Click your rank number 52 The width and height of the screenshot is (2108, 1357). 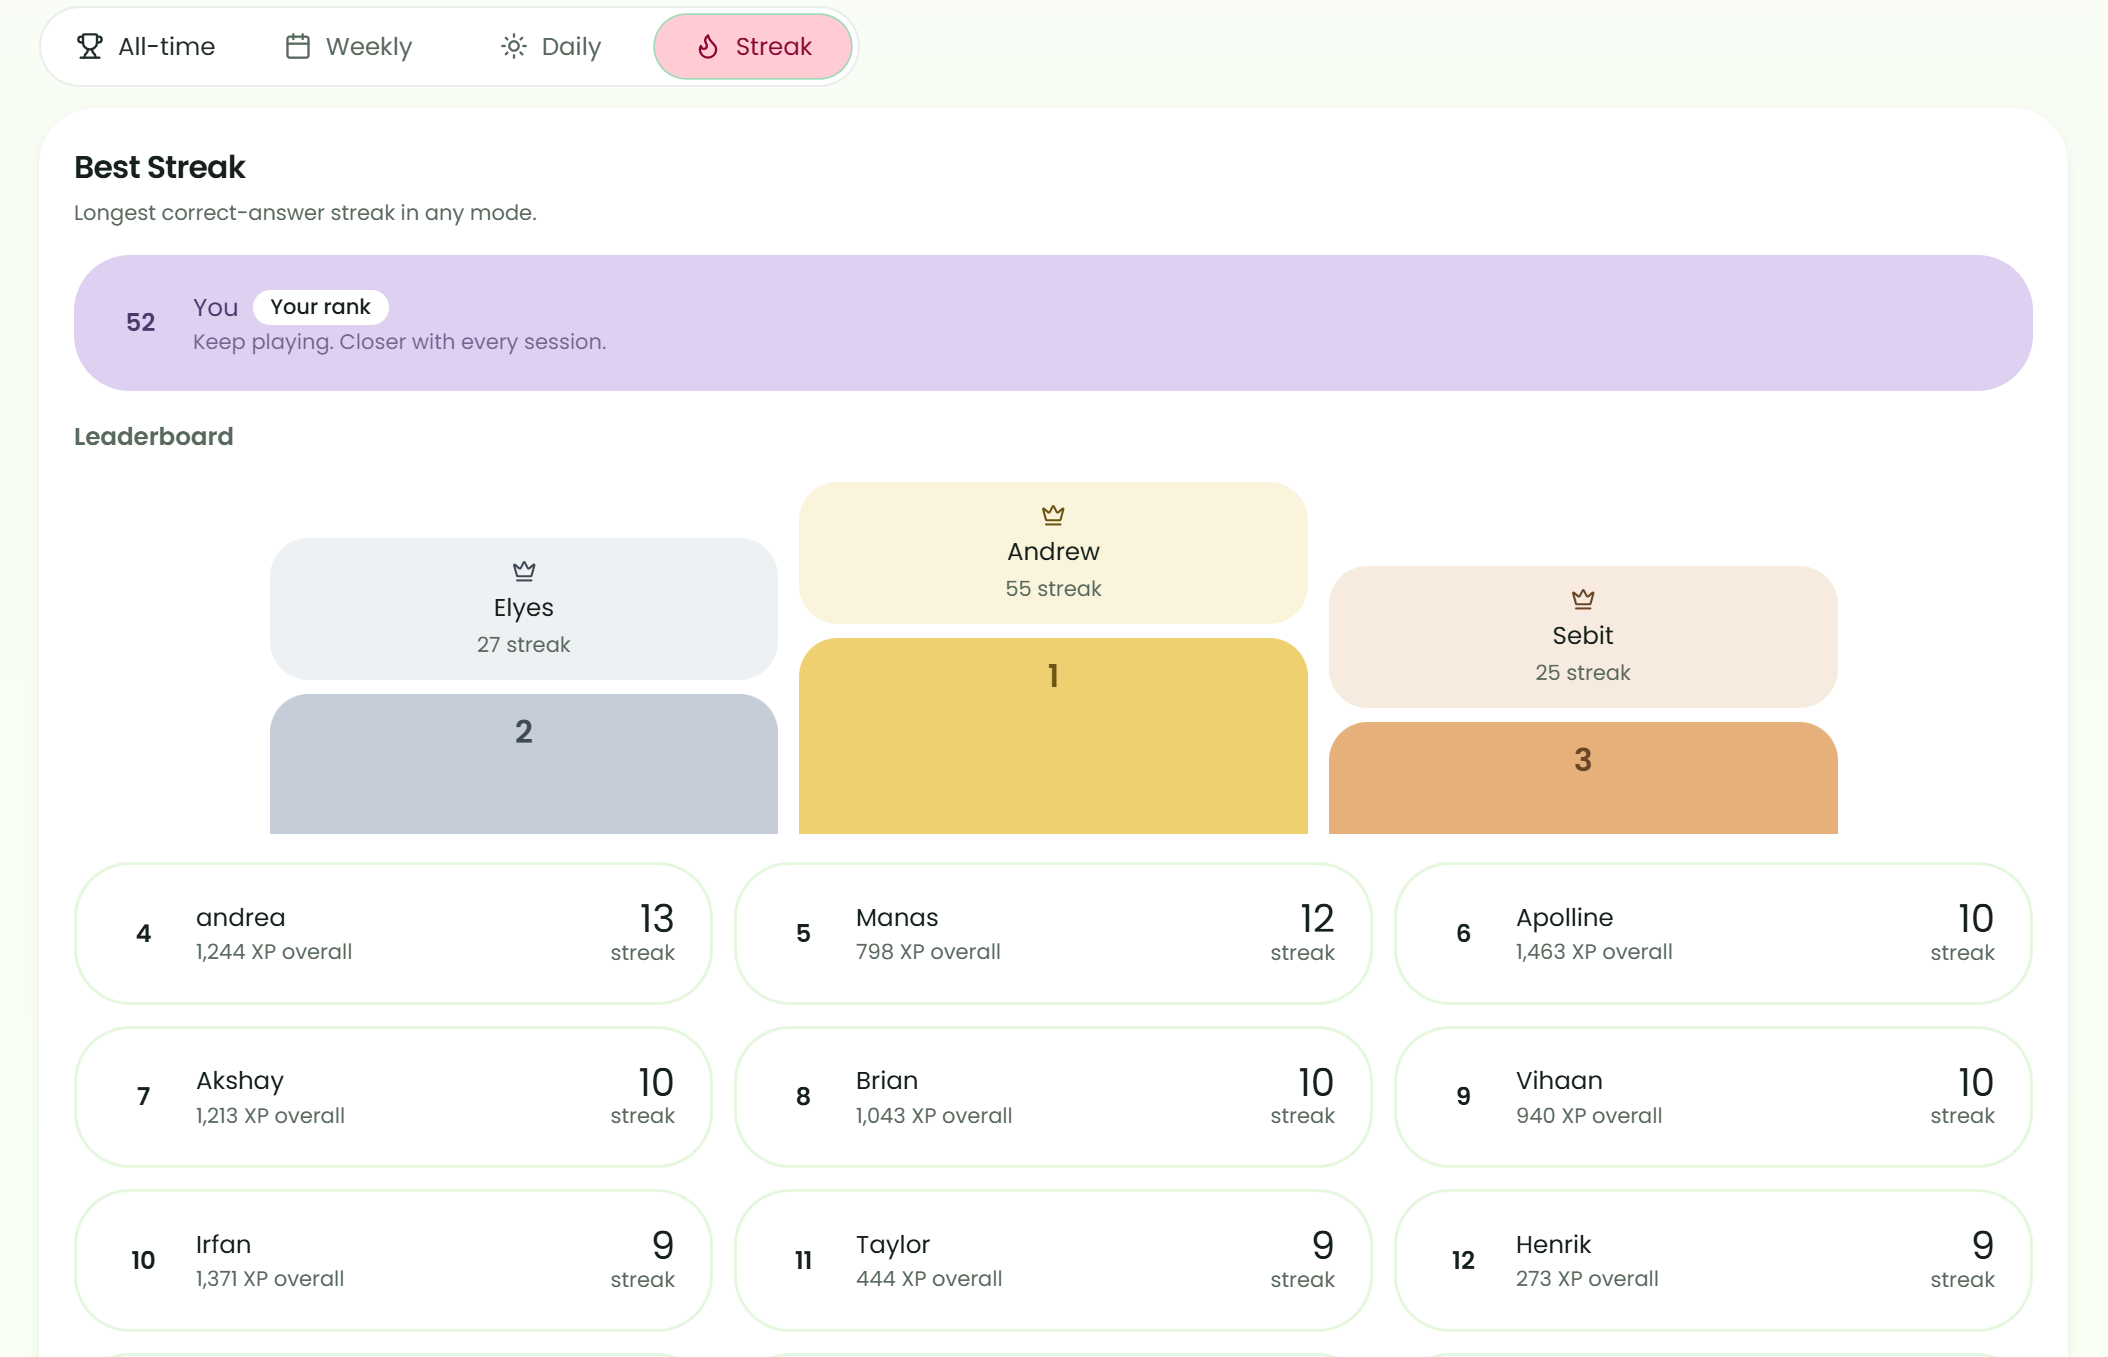(141, 322)
